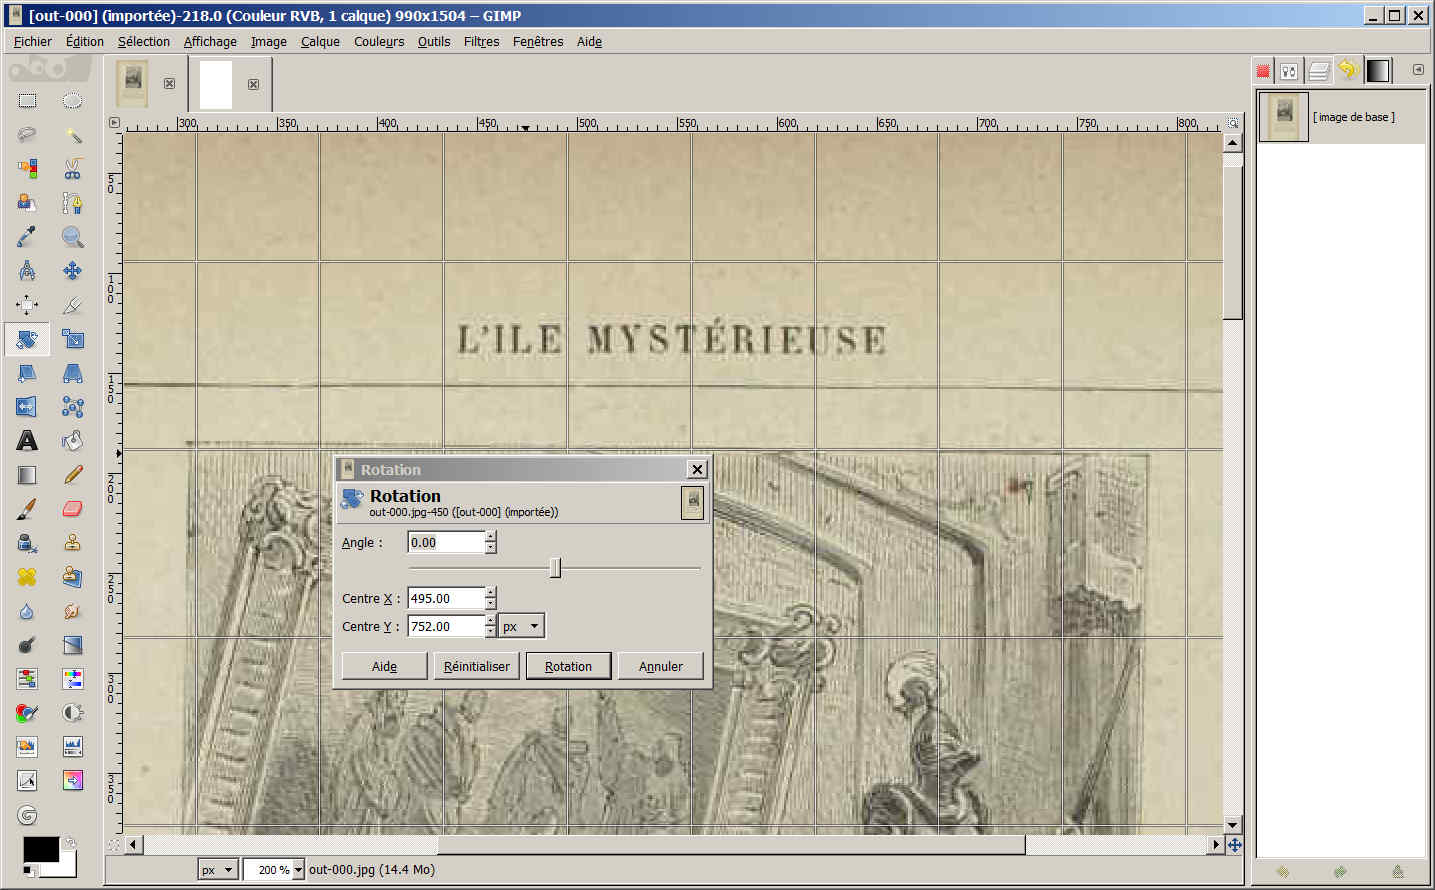Screen dimensions: 1435x890
Task: Pick the Eraser tool
Action: click(72, 509)
